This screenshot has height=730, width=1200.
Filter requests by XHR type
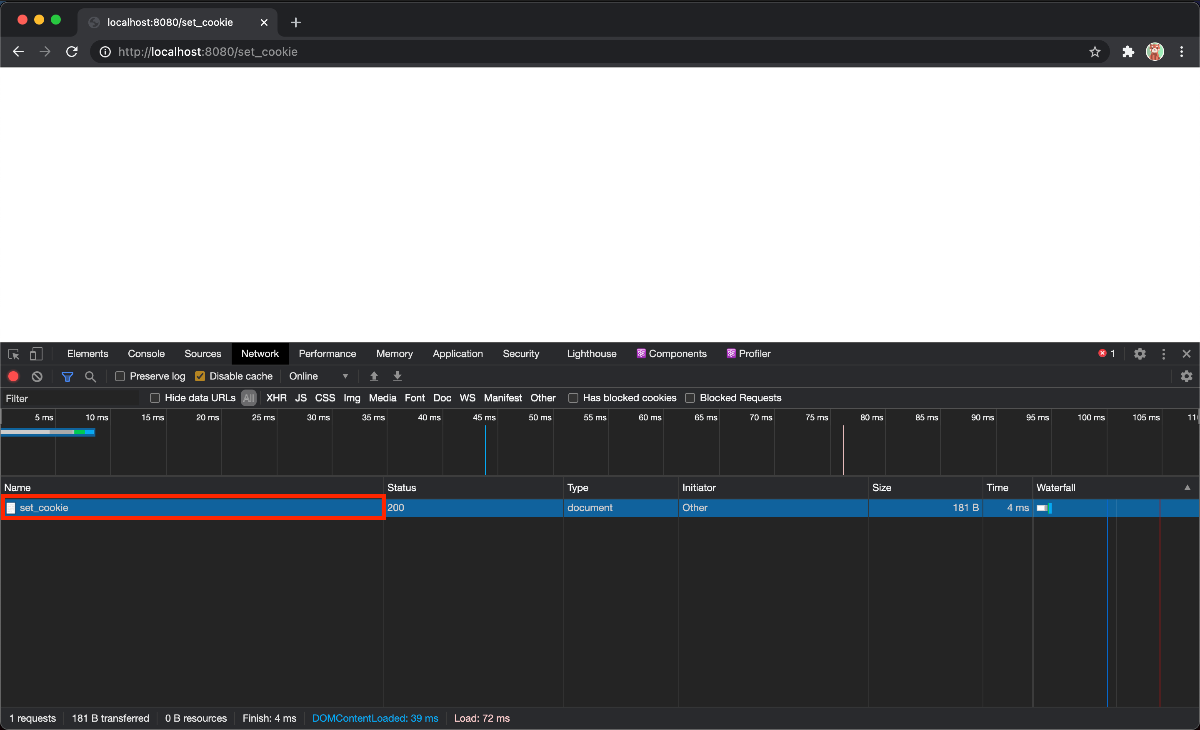pos(276,398)
